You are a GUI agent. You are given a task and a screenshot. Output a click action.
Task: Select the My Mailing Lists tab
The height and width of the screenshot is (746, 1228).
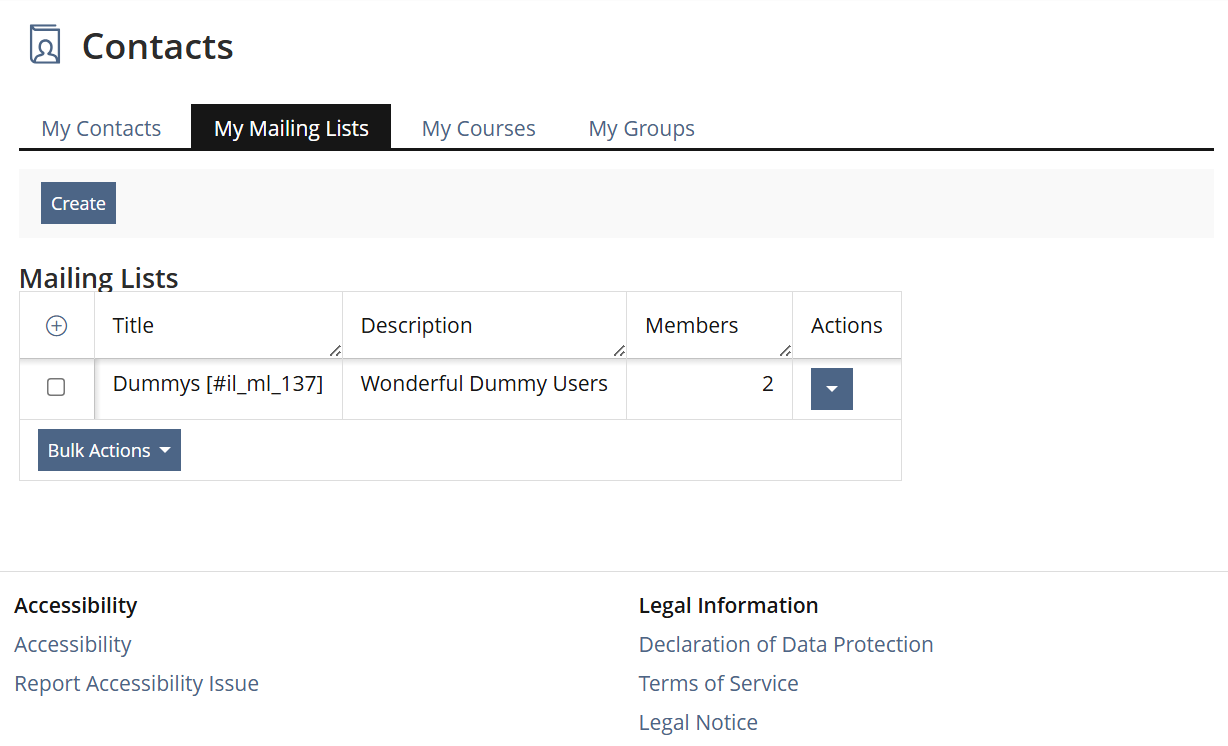291,129
